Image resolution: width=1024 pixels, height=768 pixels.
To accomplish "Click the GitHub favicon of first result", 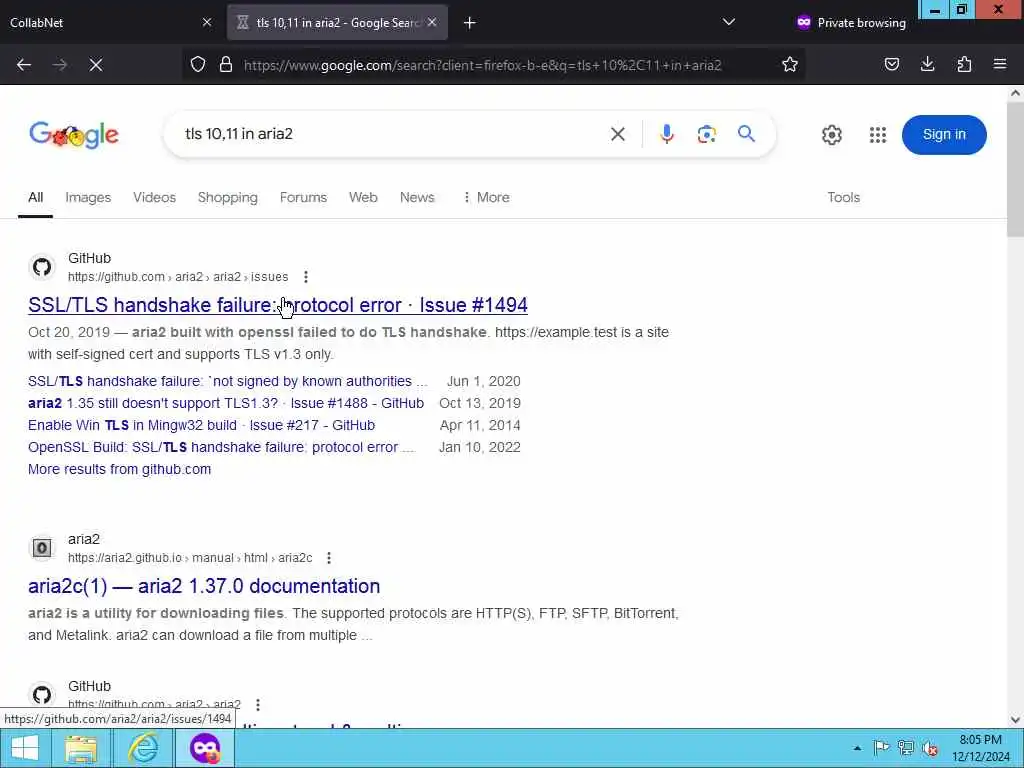I will (x=42, y=267).
